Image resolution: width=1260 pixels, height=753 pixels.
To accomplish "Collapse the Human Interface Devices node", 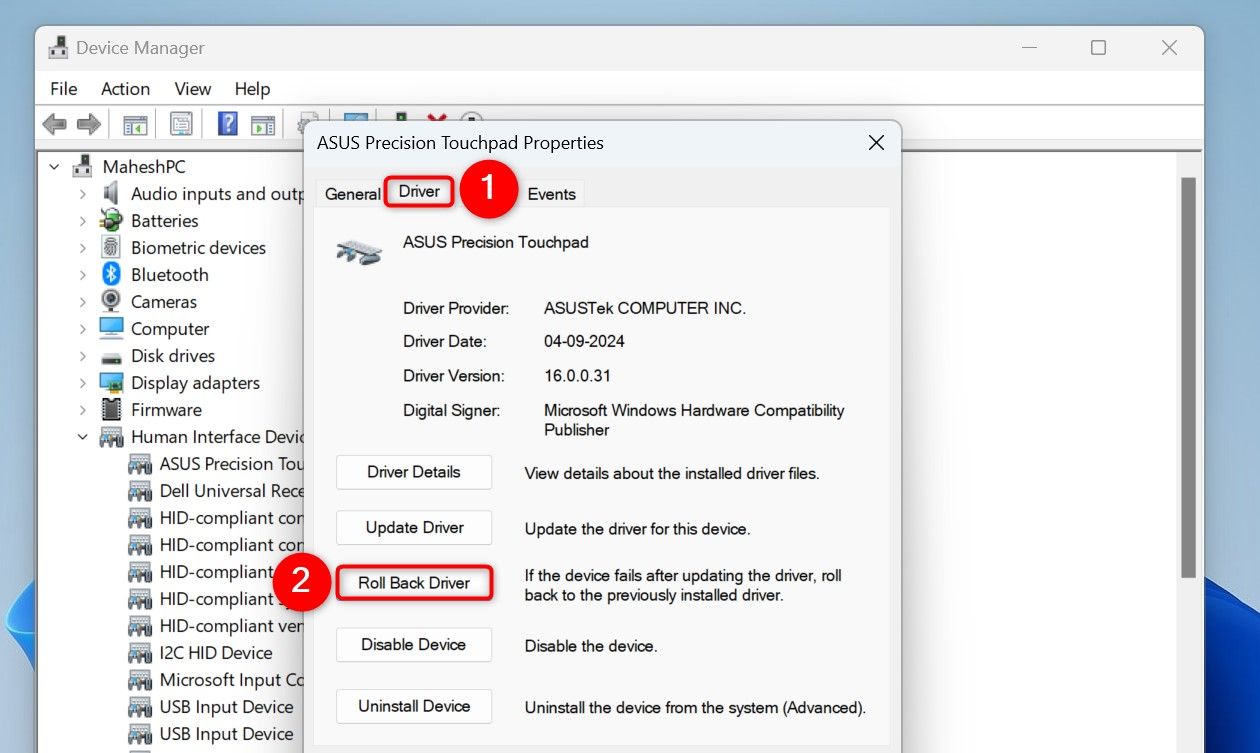I will click(x=83, y=437).
